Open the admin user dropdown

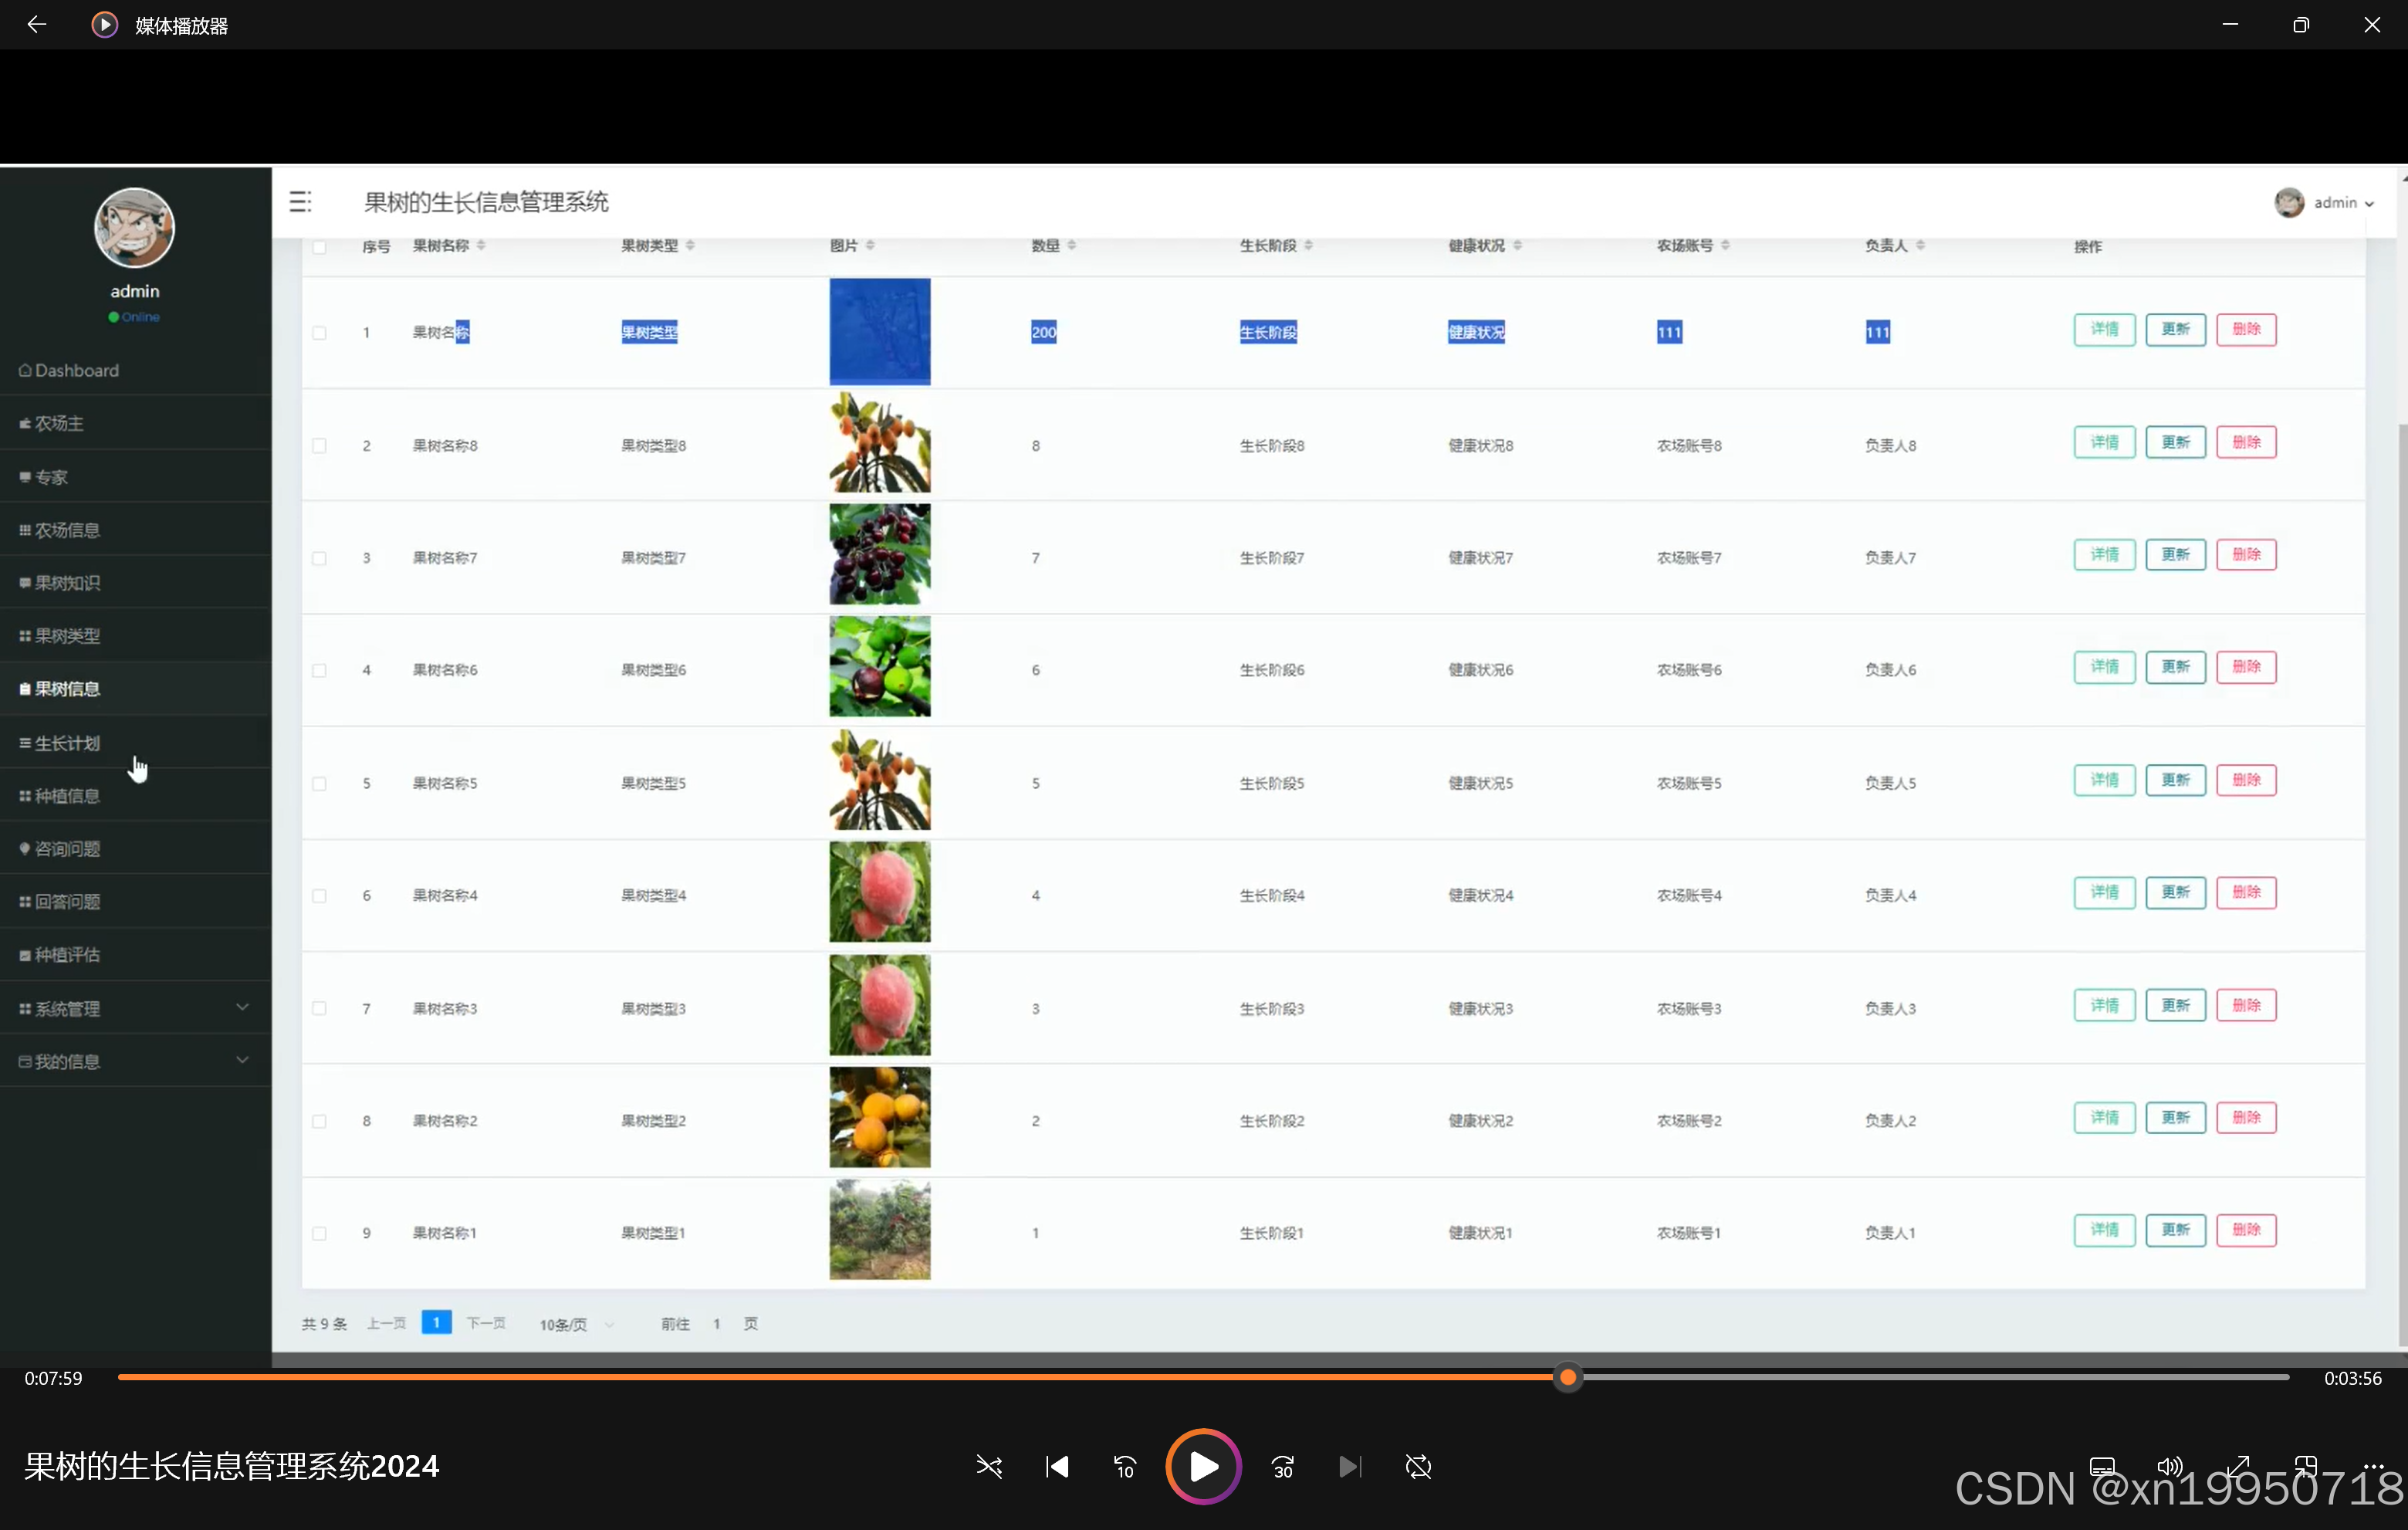click(2324, 202)
